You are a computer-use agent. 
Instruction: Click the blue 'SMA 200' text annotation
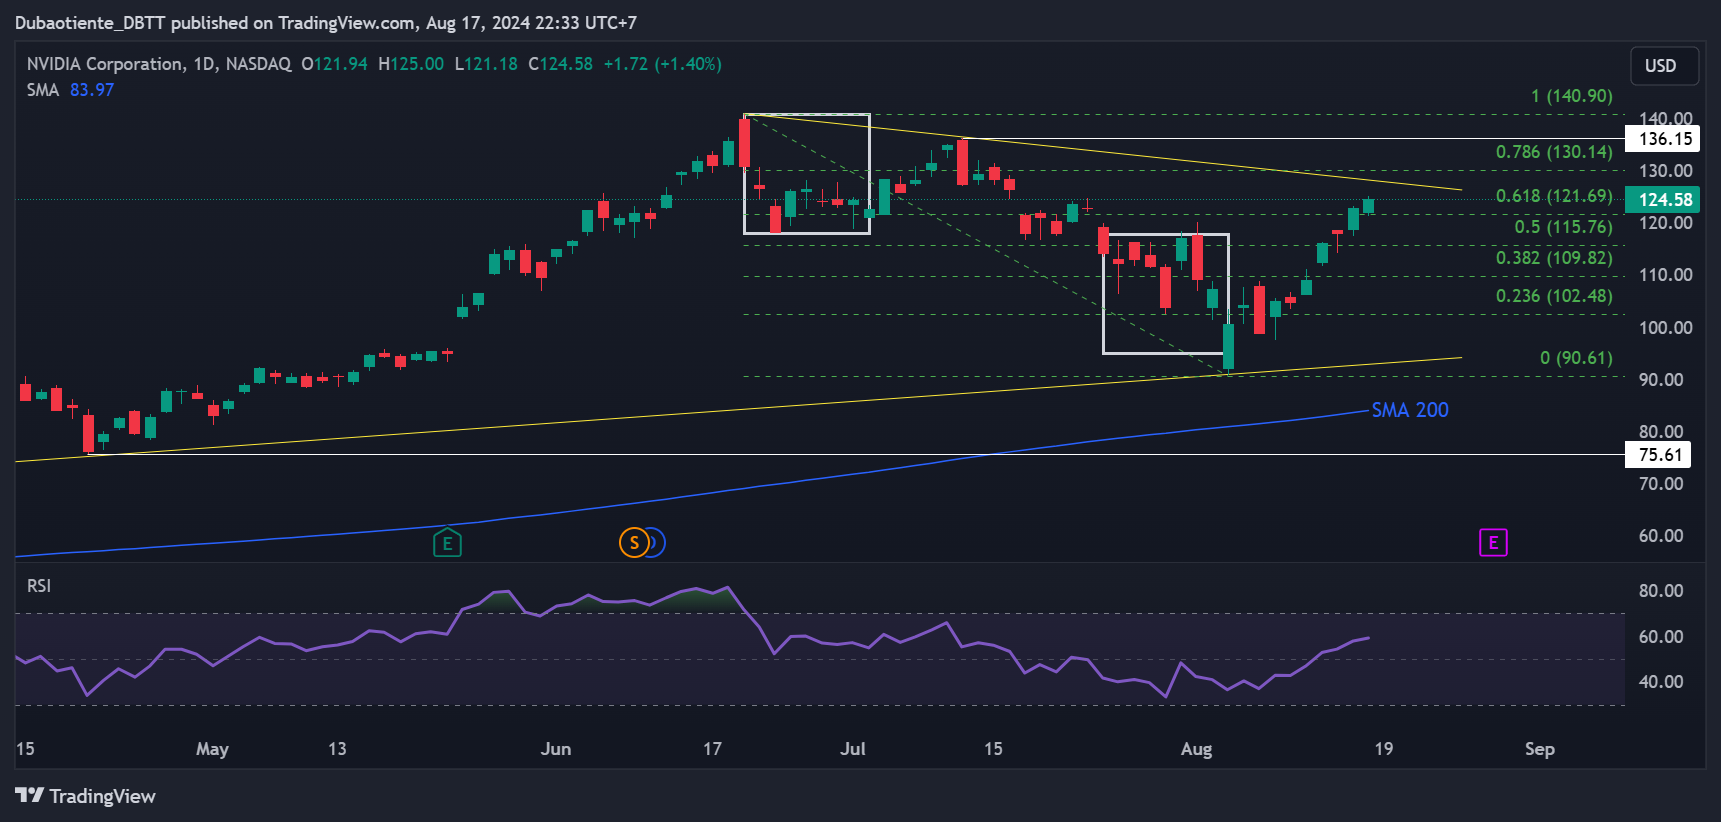(1410, 410)
